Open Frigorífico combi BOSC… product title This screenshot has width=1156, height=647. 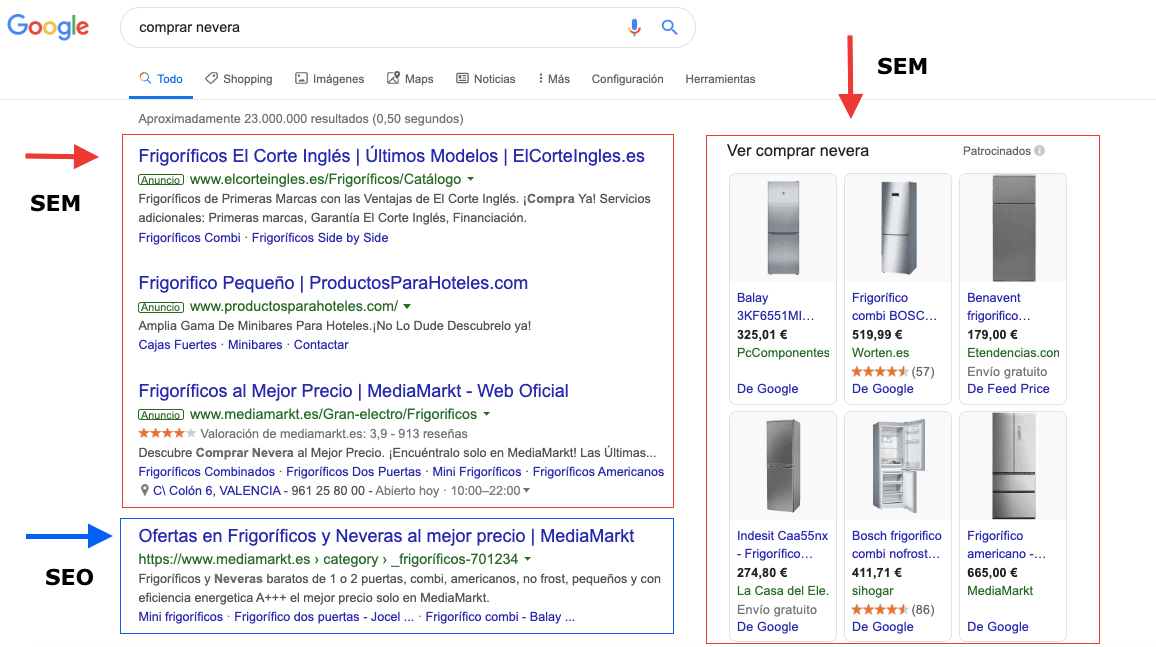tap(894, 307)
